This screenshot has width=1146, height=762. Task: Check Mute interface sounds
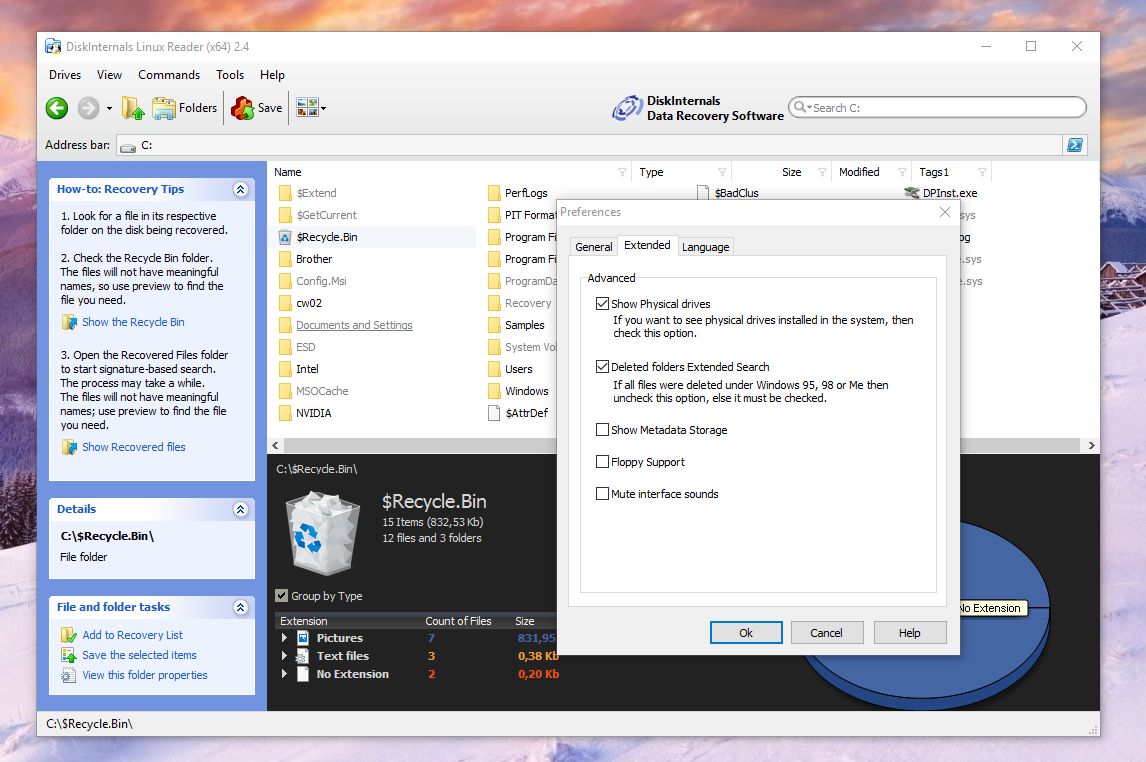[602, 494]
